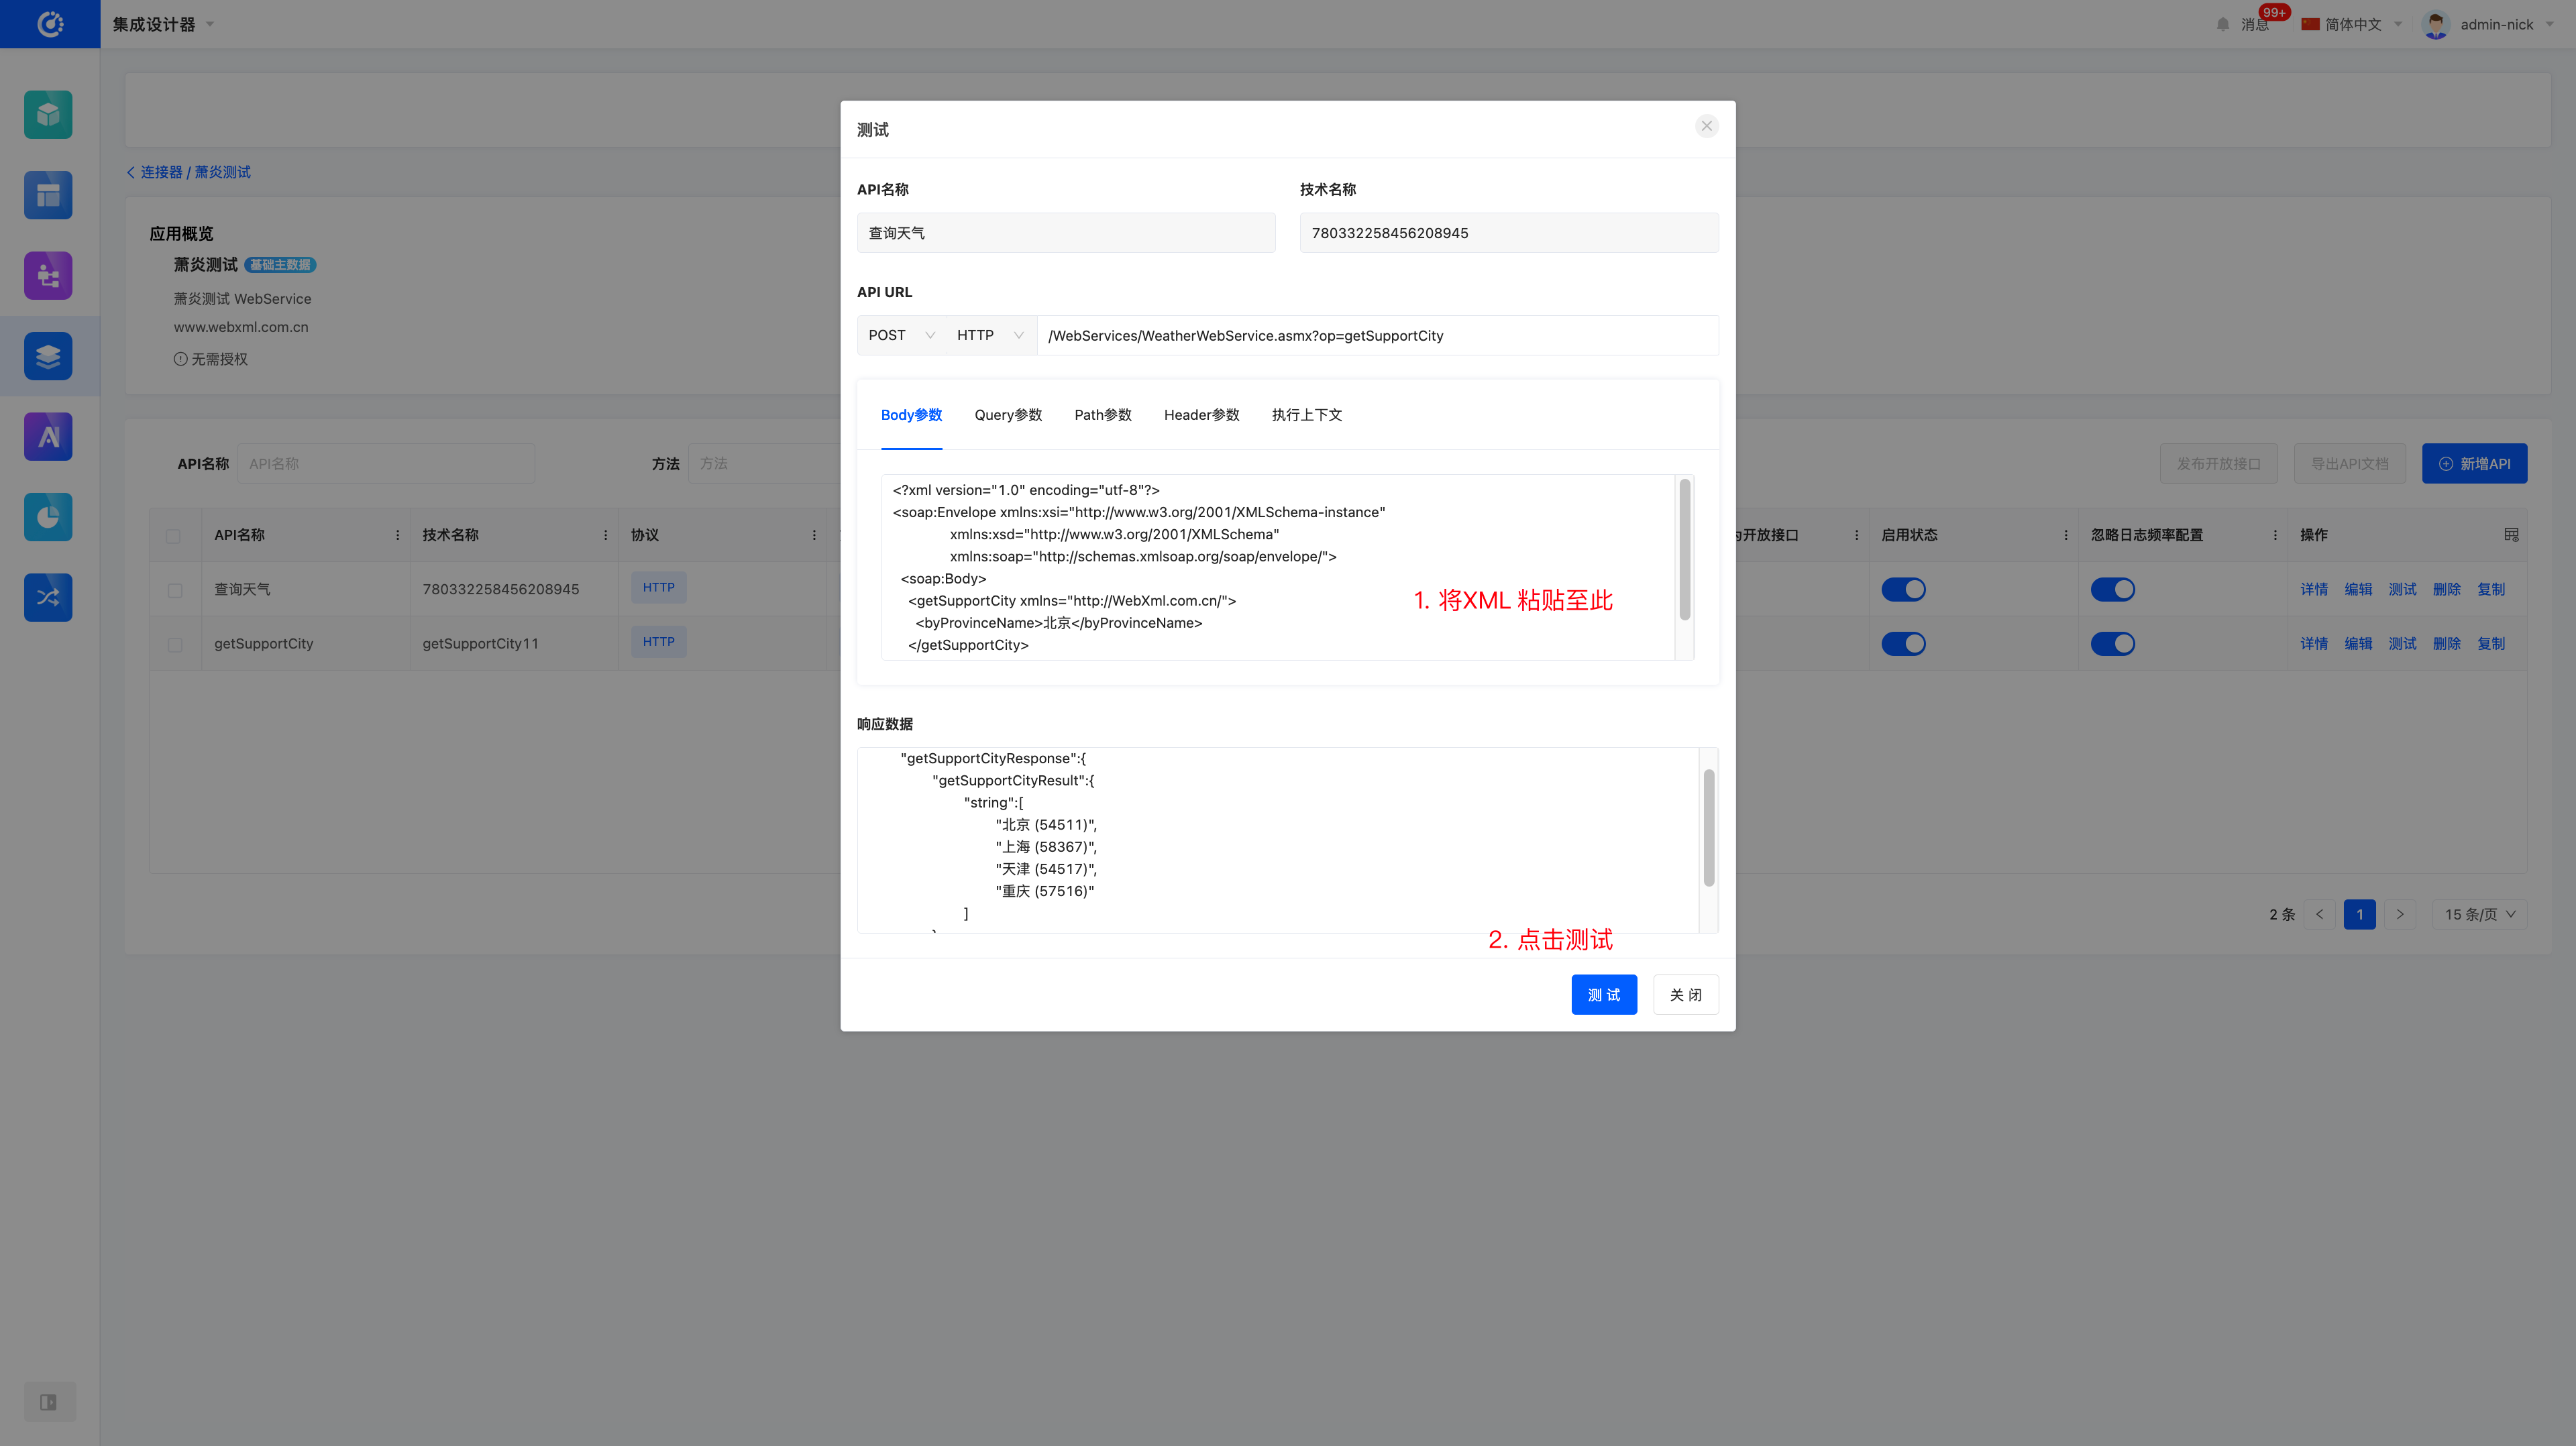Click table column settings icon
Viewport: 2576px width, 1446px height.
[x=2510, y=535]
